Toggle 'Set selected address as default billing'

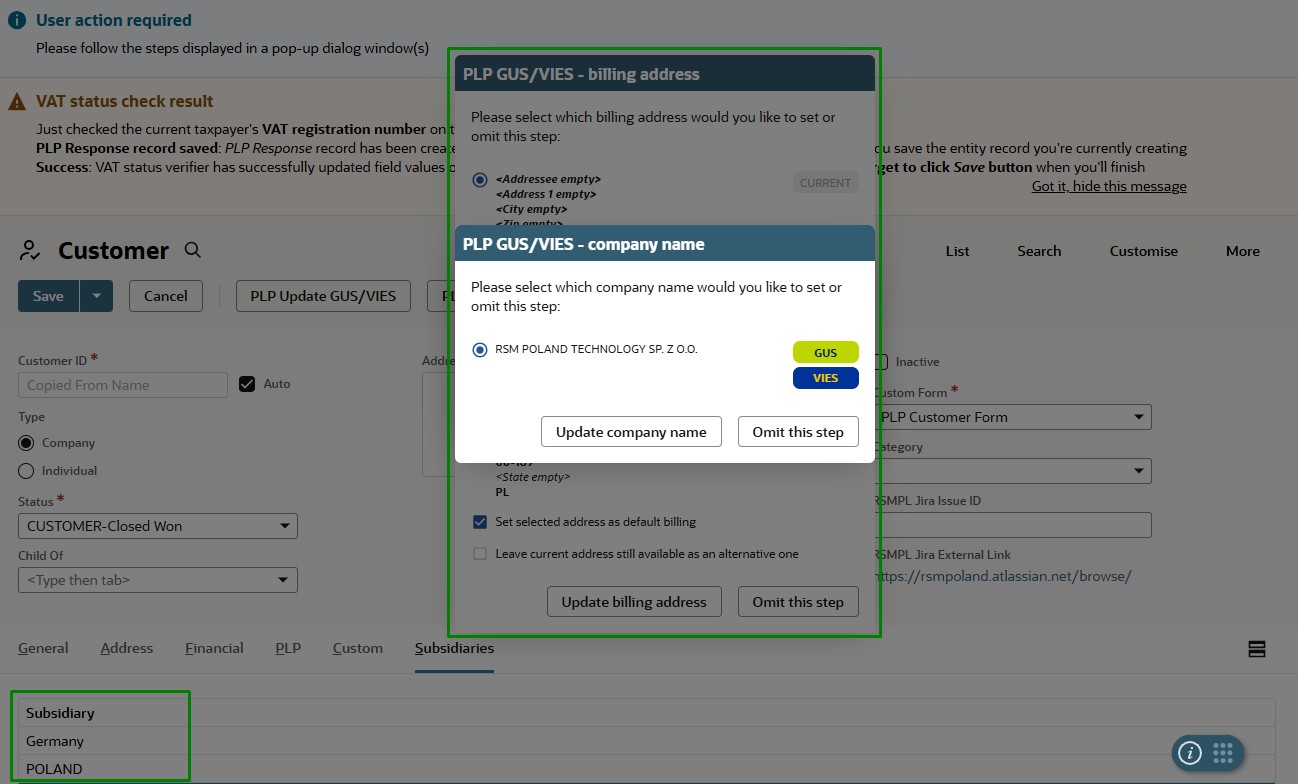480,522
